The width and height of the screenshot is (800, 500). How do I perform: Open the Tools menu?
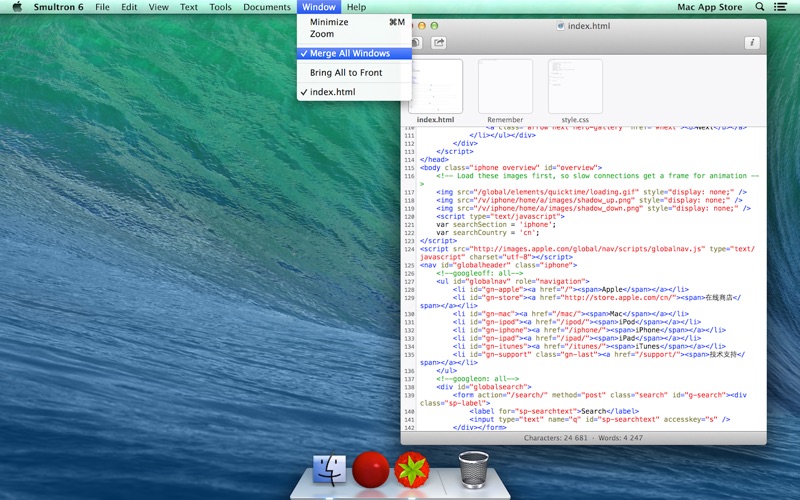(220, 7)
